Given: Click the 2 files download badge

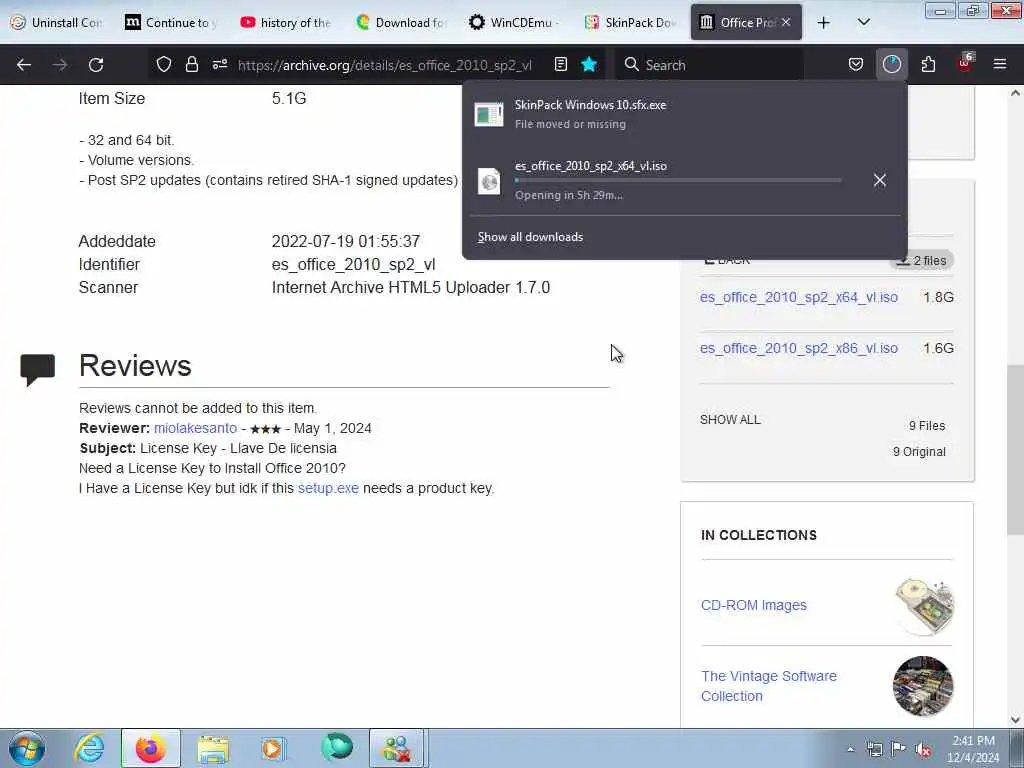Looking at the screenshot, I should (921, 261).
